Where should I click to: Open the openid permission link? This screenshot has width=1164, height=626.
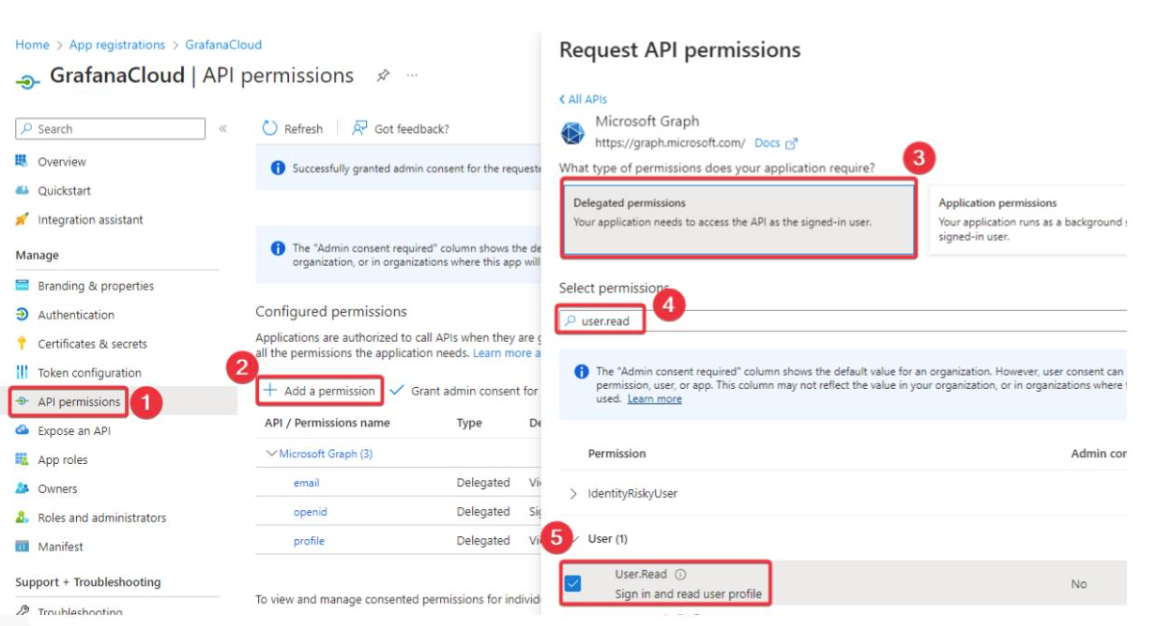click(310, 512)
